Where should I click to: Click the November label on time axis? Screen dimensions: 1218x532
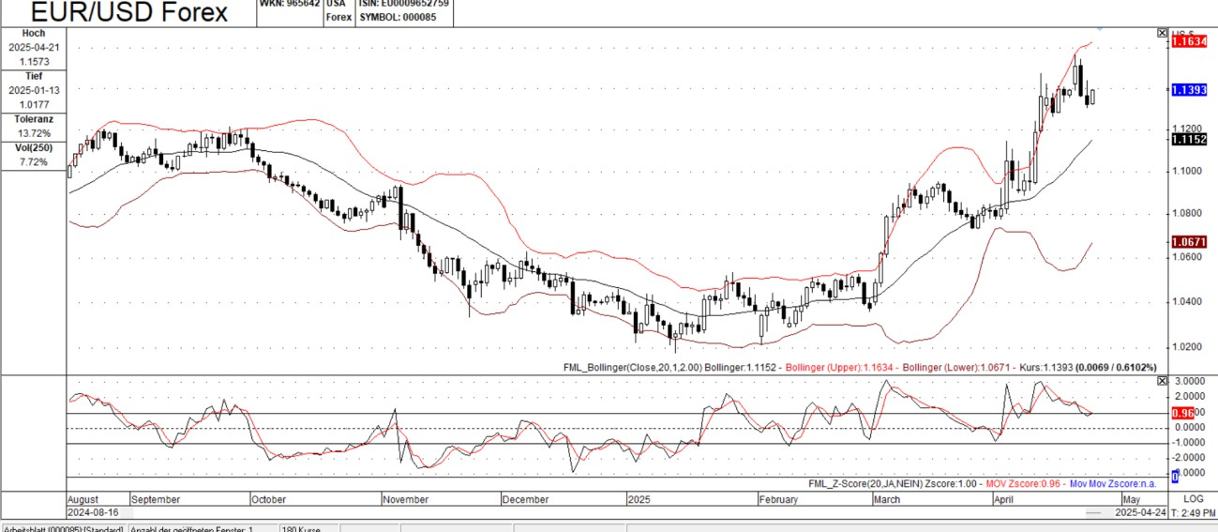pos(406,498)
